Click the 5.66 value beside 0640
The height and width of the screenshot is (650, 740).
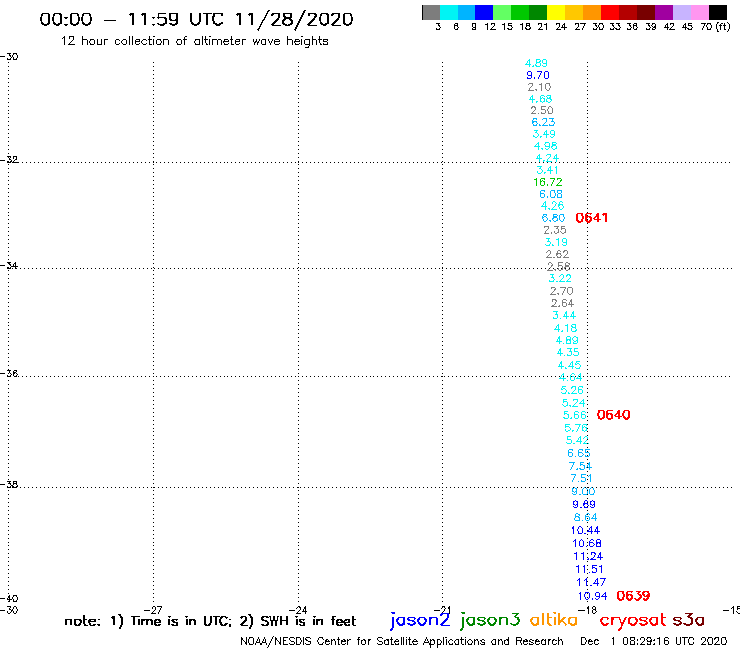pos(575,415)
